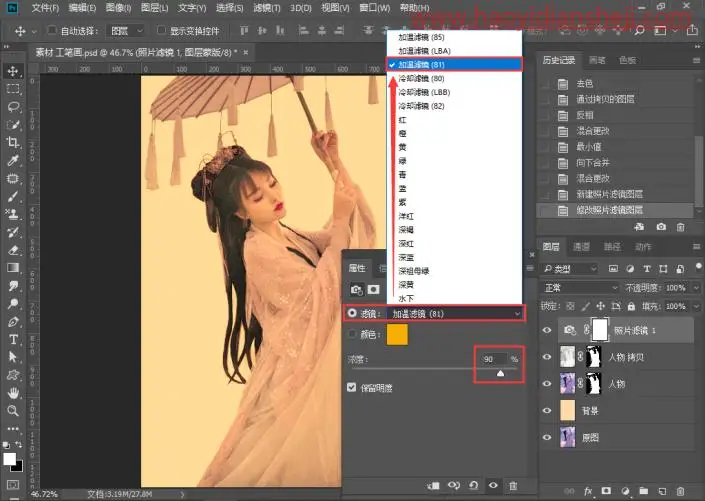Select the Path Selection arrow tool
The image size is (705, 501).
tap(13, 357)
